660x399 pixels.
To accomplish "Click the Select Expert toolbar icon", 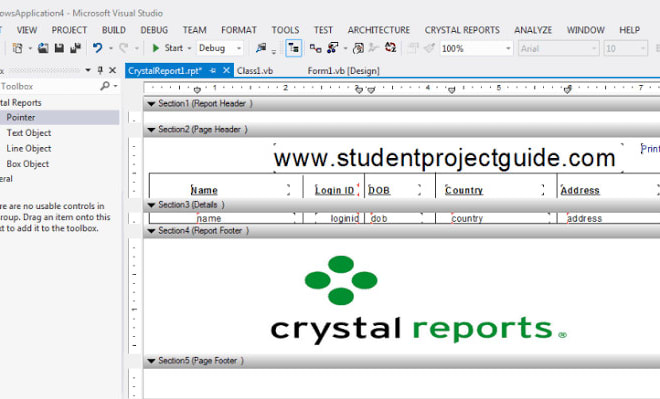I will coord(358,48).
